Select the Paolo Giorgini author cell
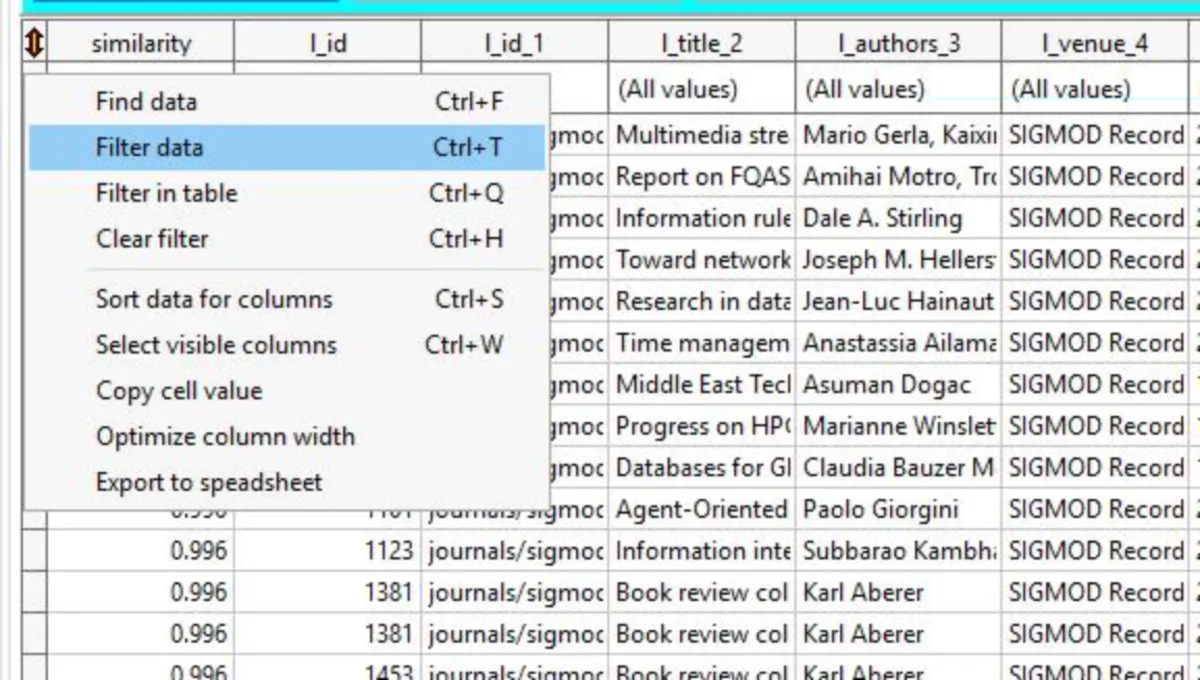The height and width of the screenshot is (680, 1200). 899,510
